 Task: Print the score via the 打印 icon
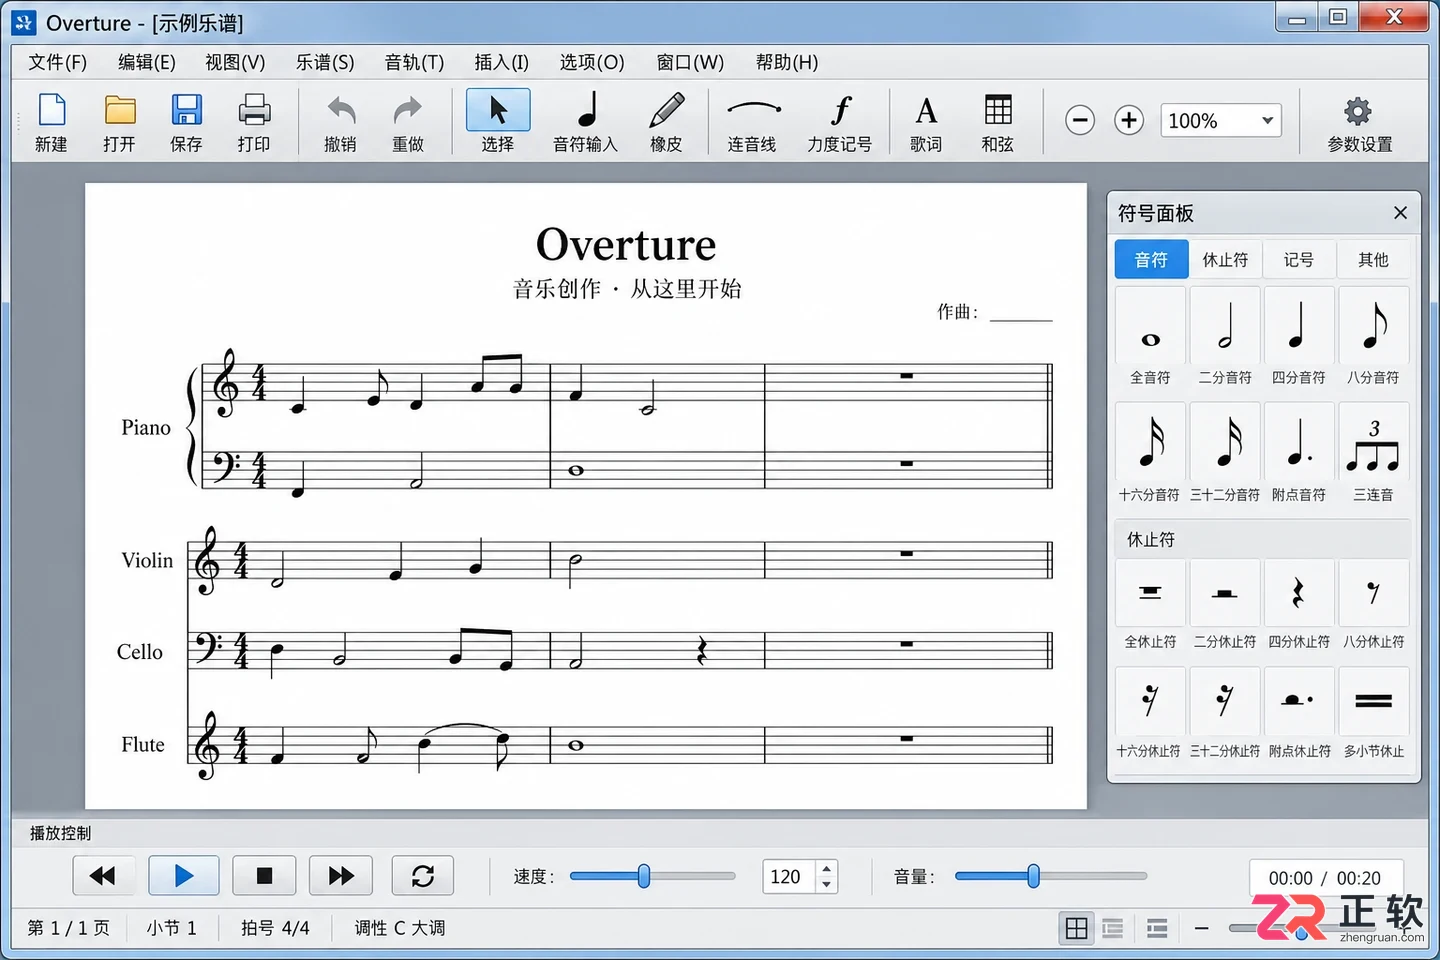point(254,122)
